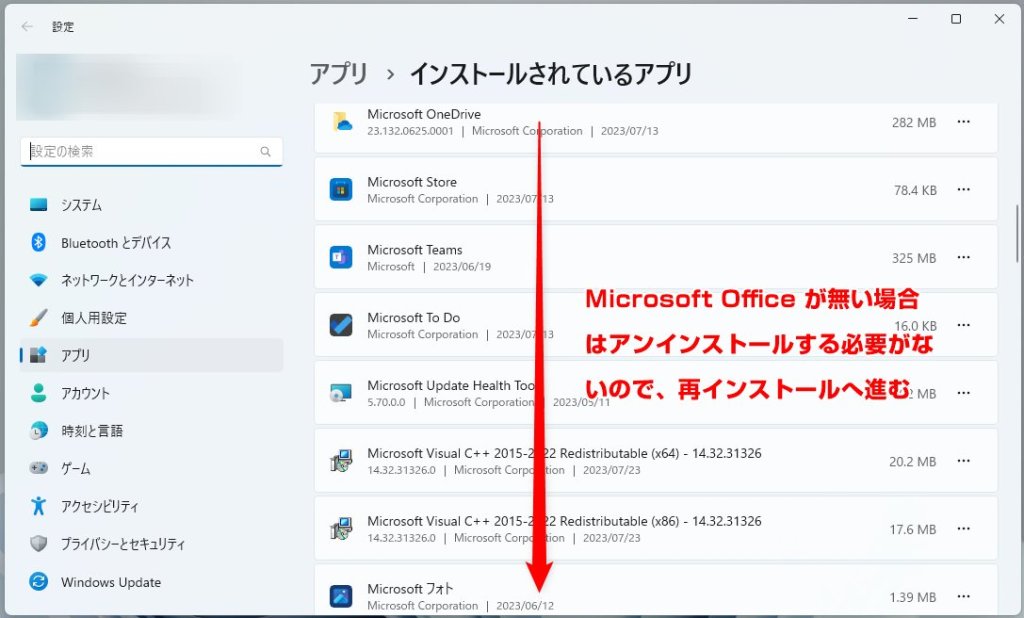Open more options for Microsoft フォト

coord(963,596)
